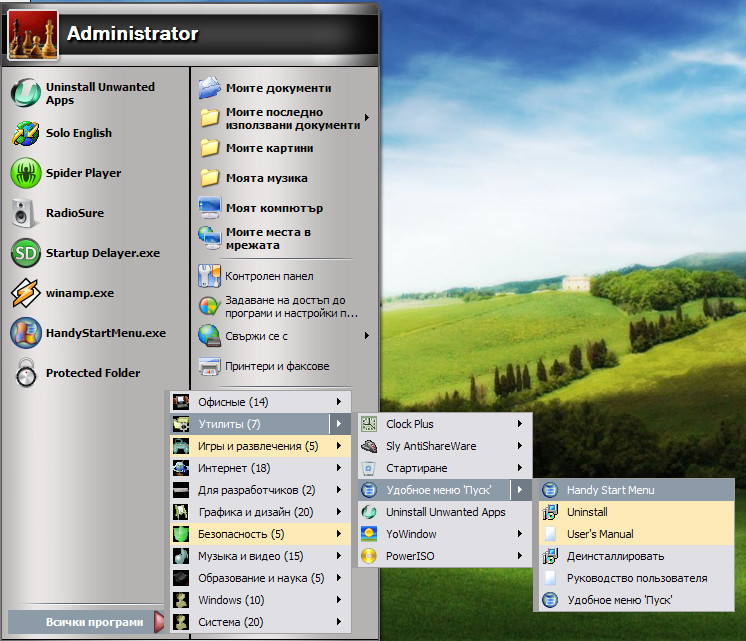
Task: Expand Интернет (18) submenu arrow
Action: coord(339,468)
